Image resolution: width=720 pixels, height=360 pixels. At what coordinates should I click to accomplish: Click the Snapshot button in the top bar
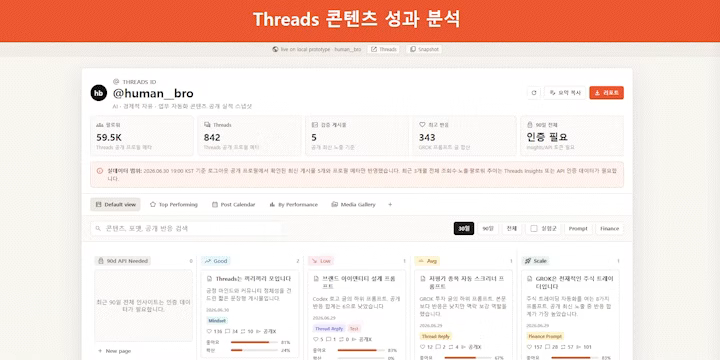click(424, 49)
